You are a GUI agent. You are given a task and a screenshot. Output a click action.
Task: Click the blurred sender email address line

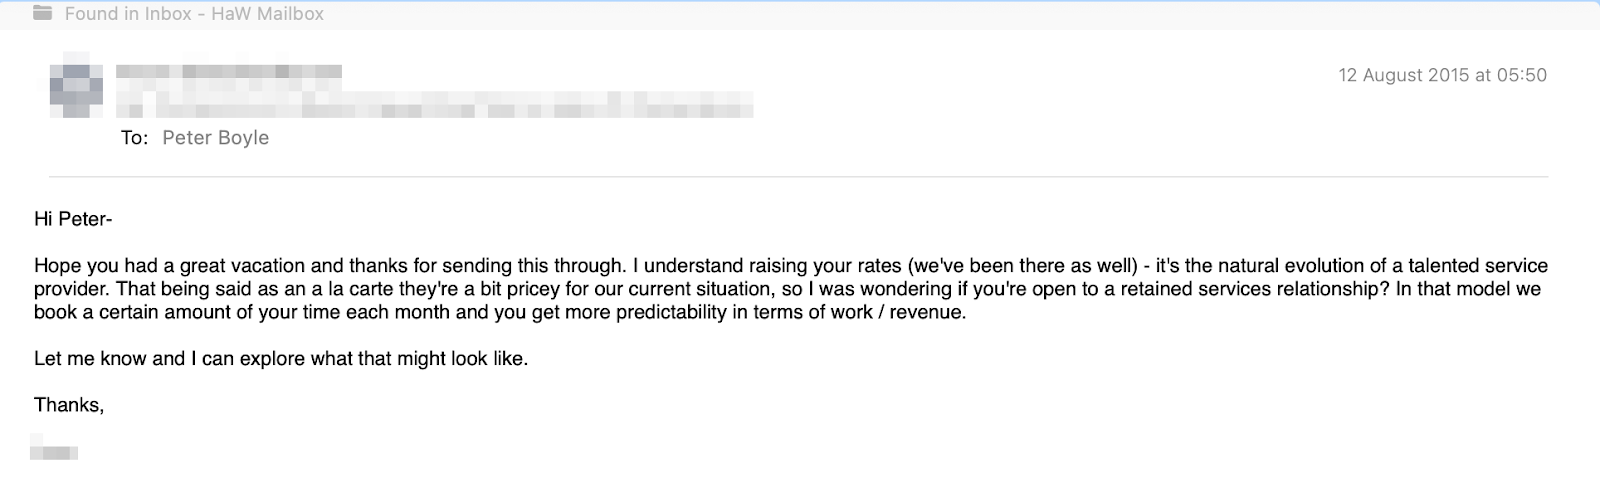[434, 103]
